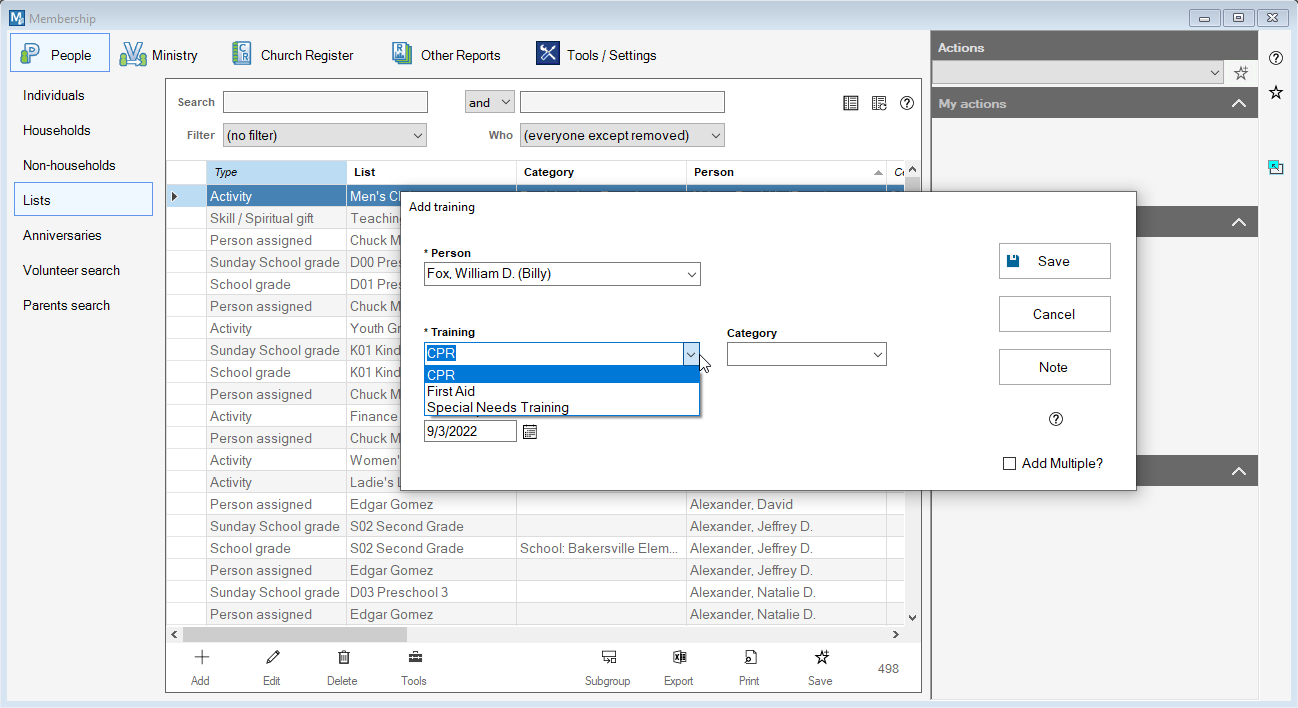Image resolution: width=1298 pixels, height=708 pixels.
Task: Choose Special Needs Training option
Action: (x=498, y=407)
